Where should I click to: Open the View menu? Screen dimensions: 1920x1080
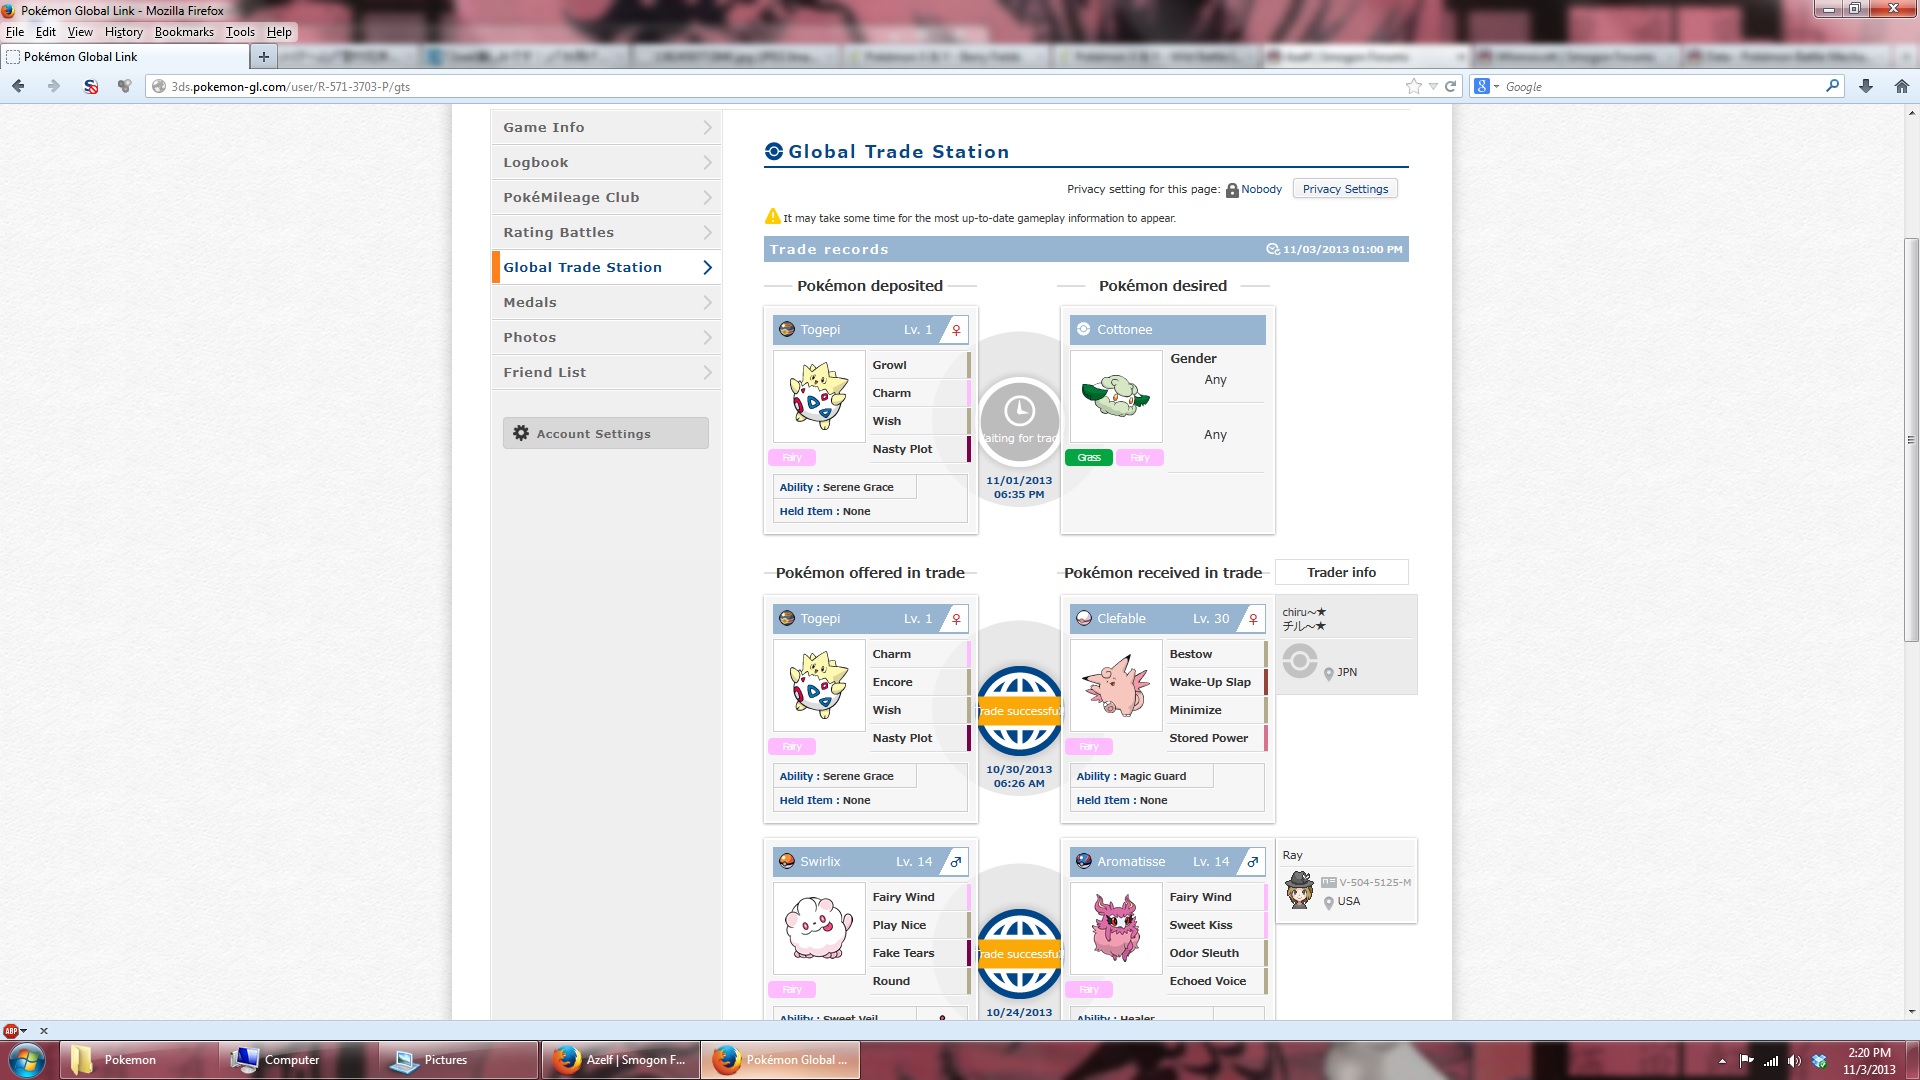(80, 32)
